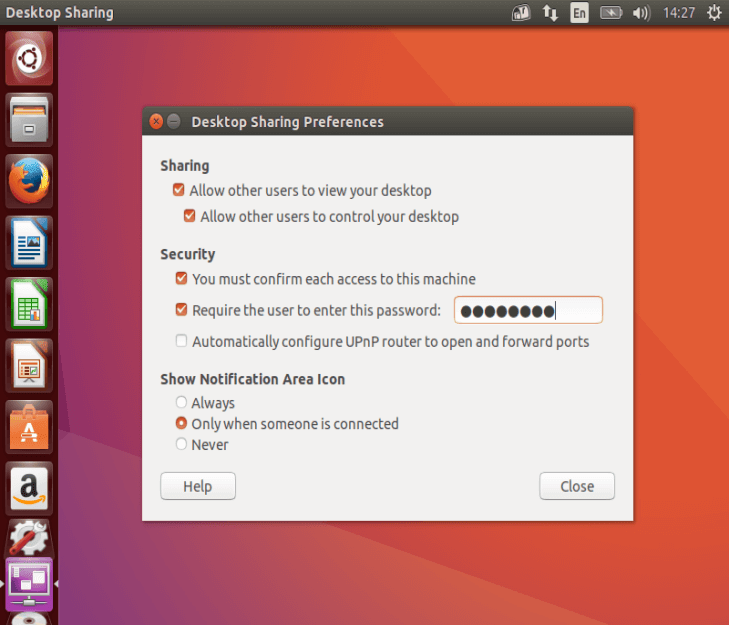
Task: Launch LibreOffice Impress from the launcher
Action: pos(29,365)
